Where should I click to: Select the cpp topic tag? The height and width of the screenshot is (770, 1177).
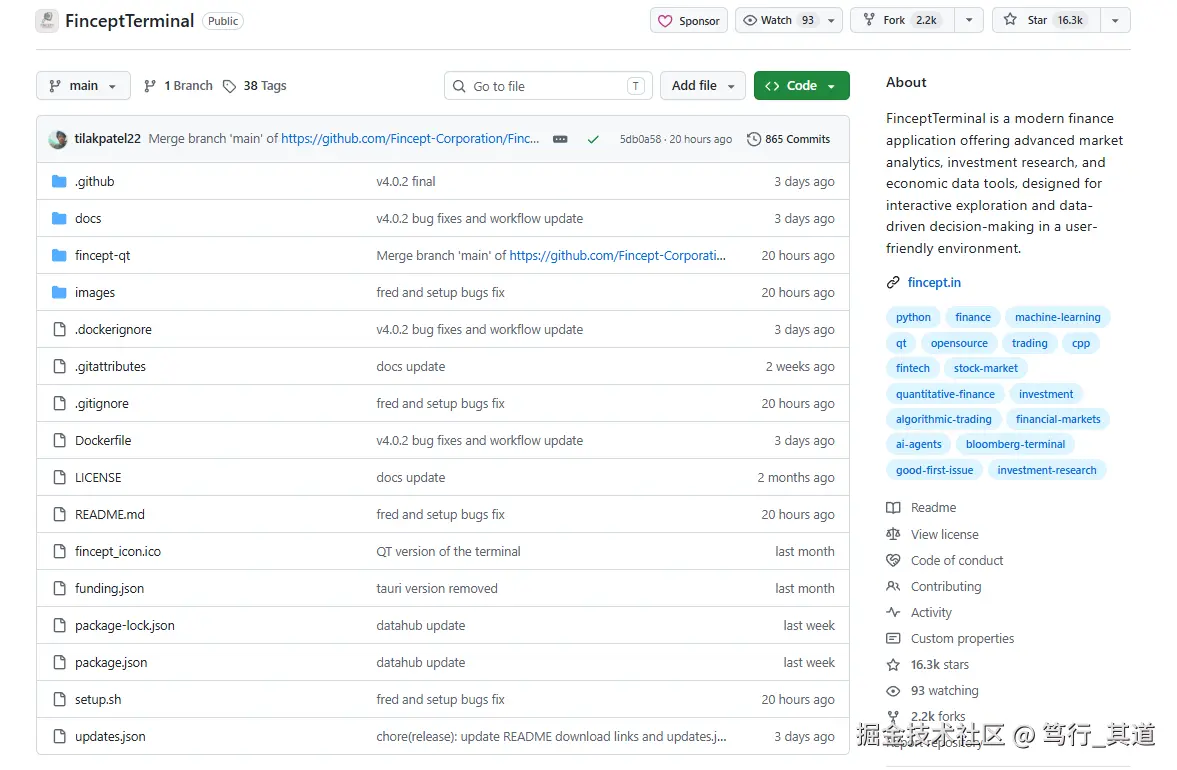(1081, 343)
